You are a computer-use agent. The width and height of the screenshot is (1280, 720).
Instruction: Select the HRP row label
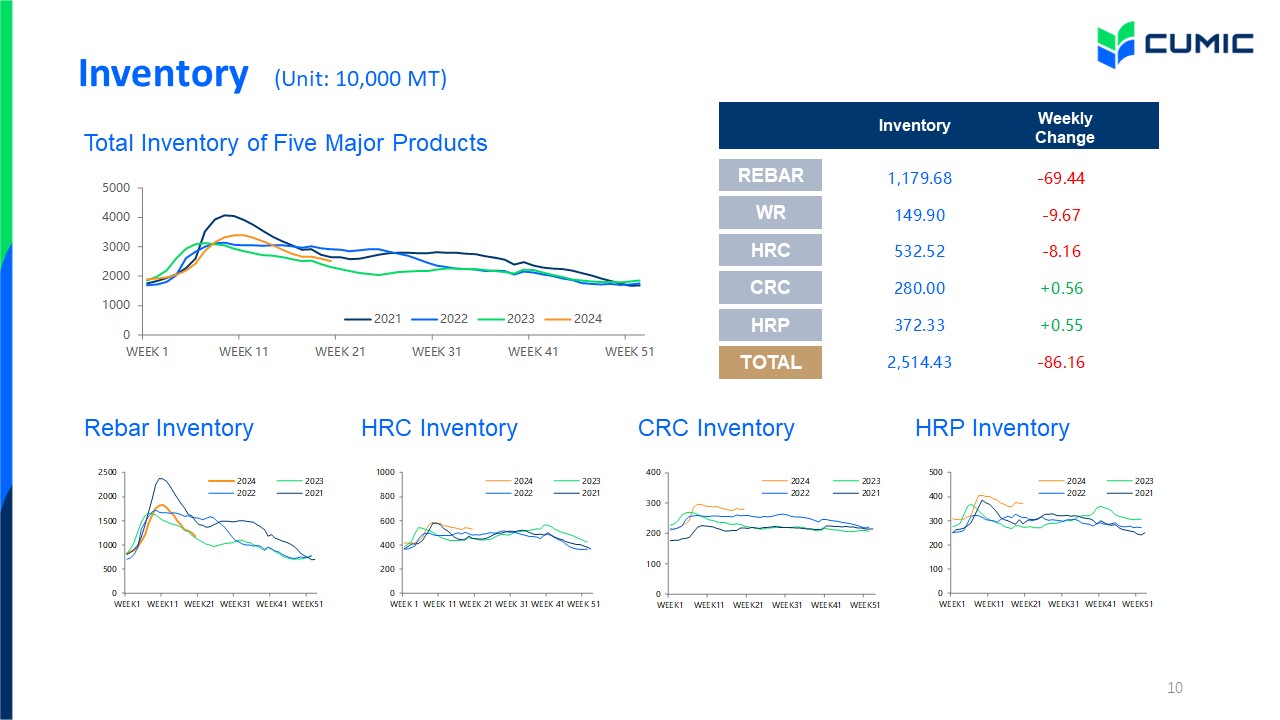pyautogui.click(x=770, y=325)
